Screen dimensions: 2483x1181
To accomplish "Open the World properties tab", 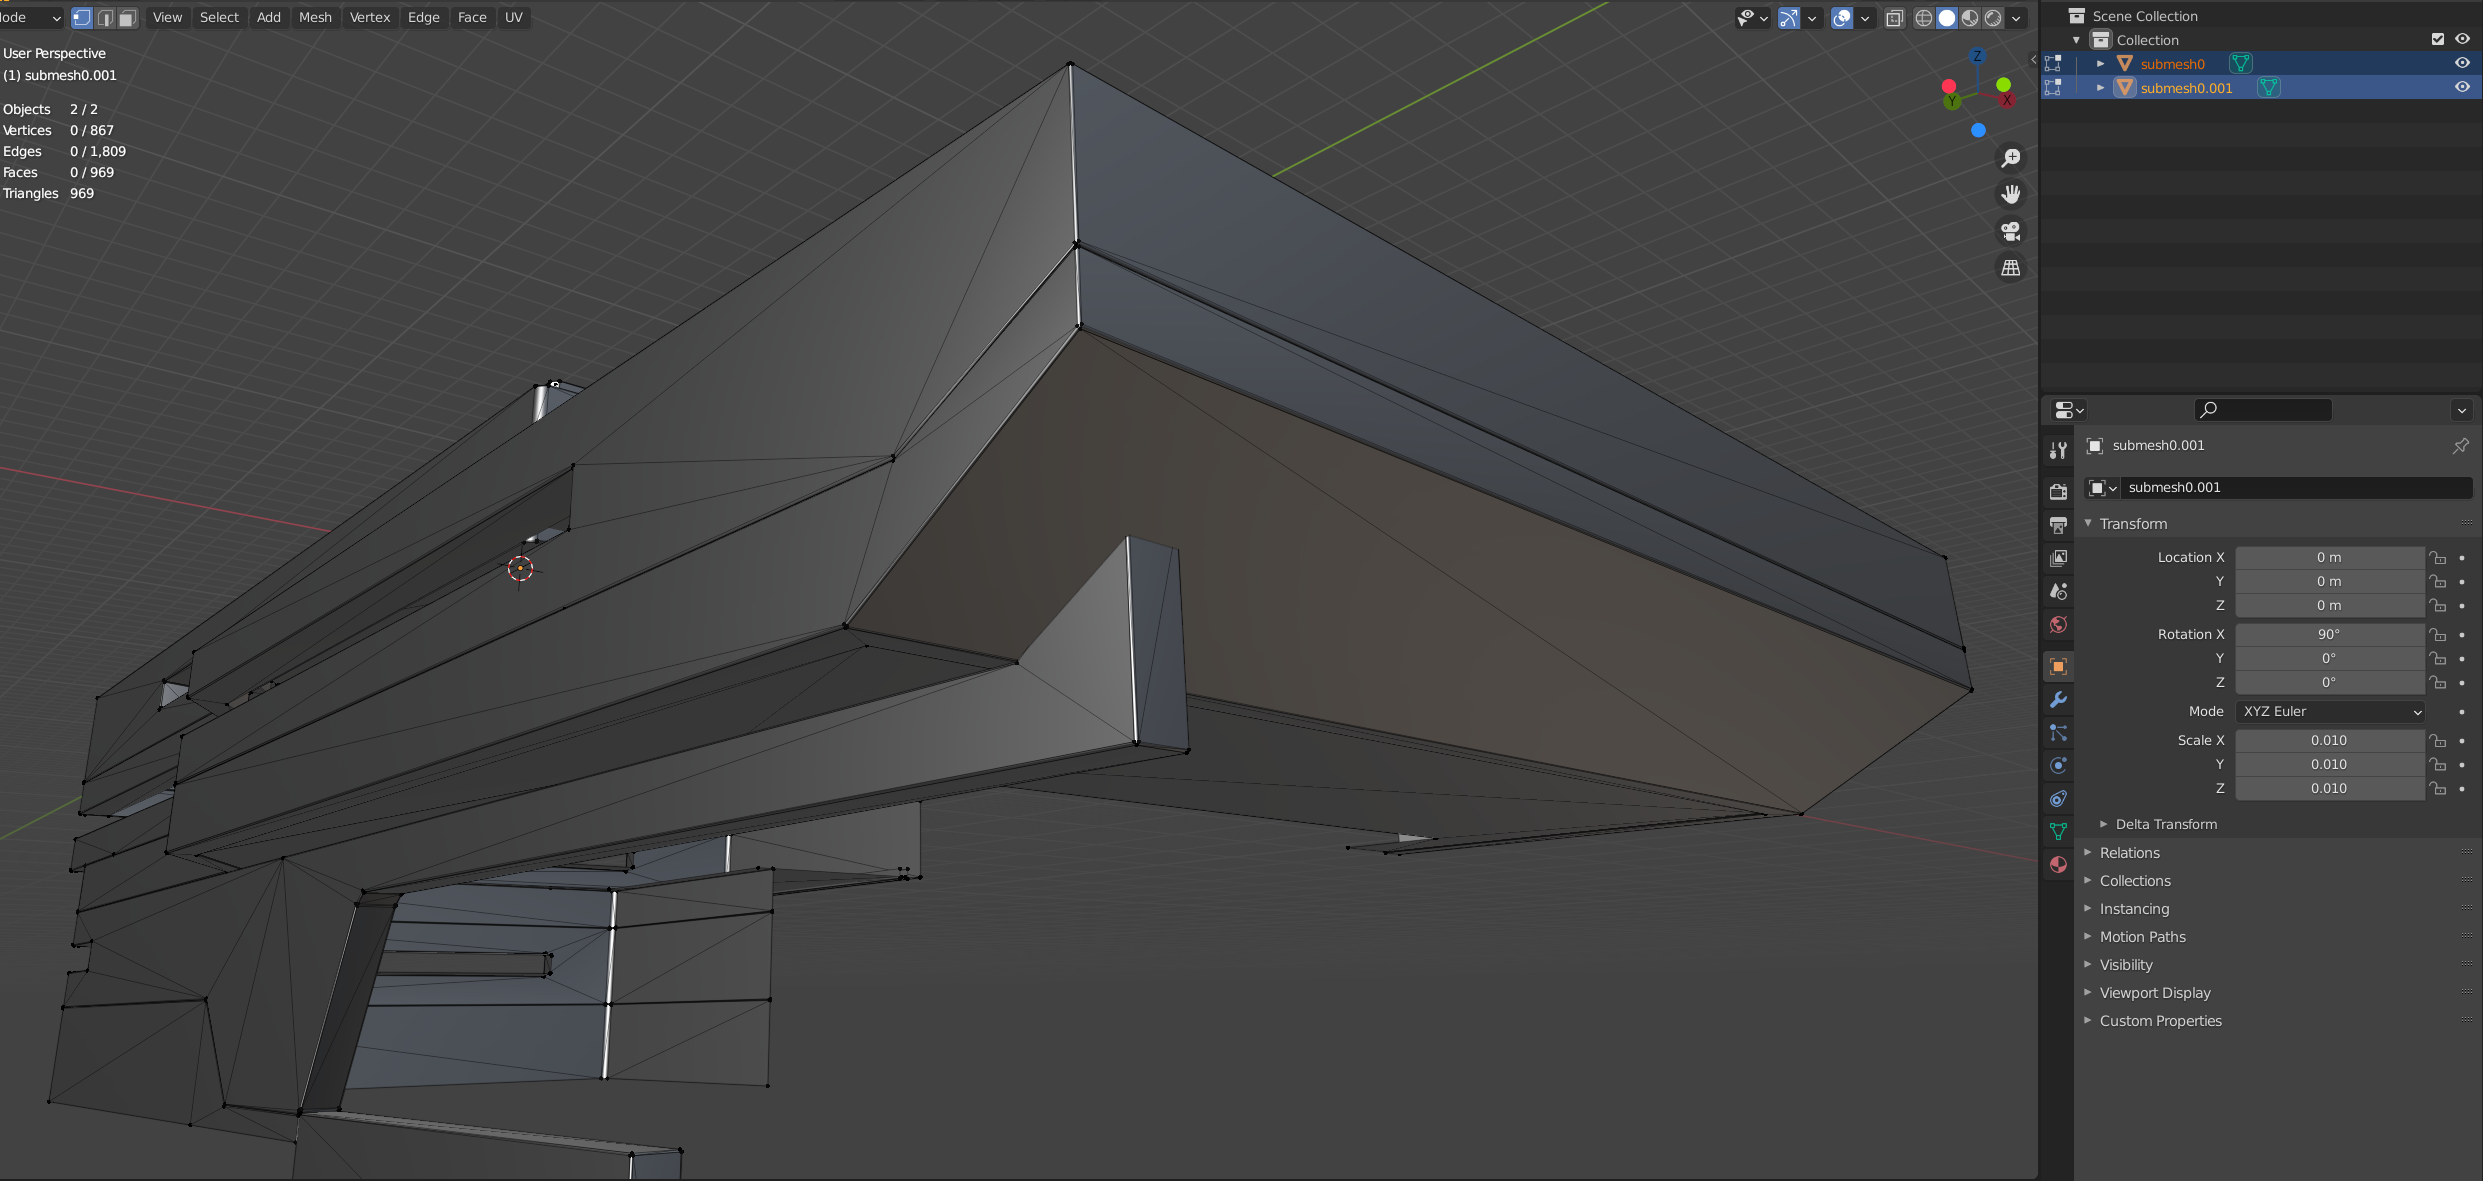I will pyautogui.click(x=2058, y=625).
